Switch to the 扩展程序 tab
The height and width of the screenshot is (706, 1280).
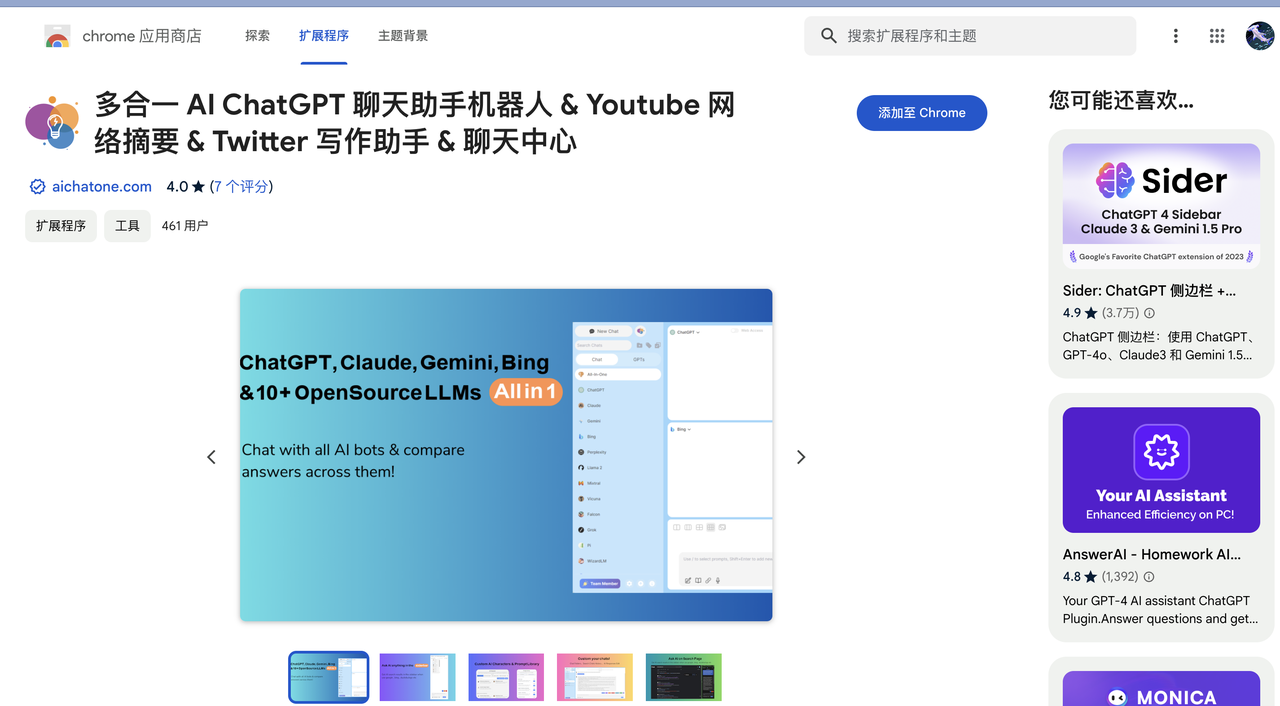[x=324, y=36]
